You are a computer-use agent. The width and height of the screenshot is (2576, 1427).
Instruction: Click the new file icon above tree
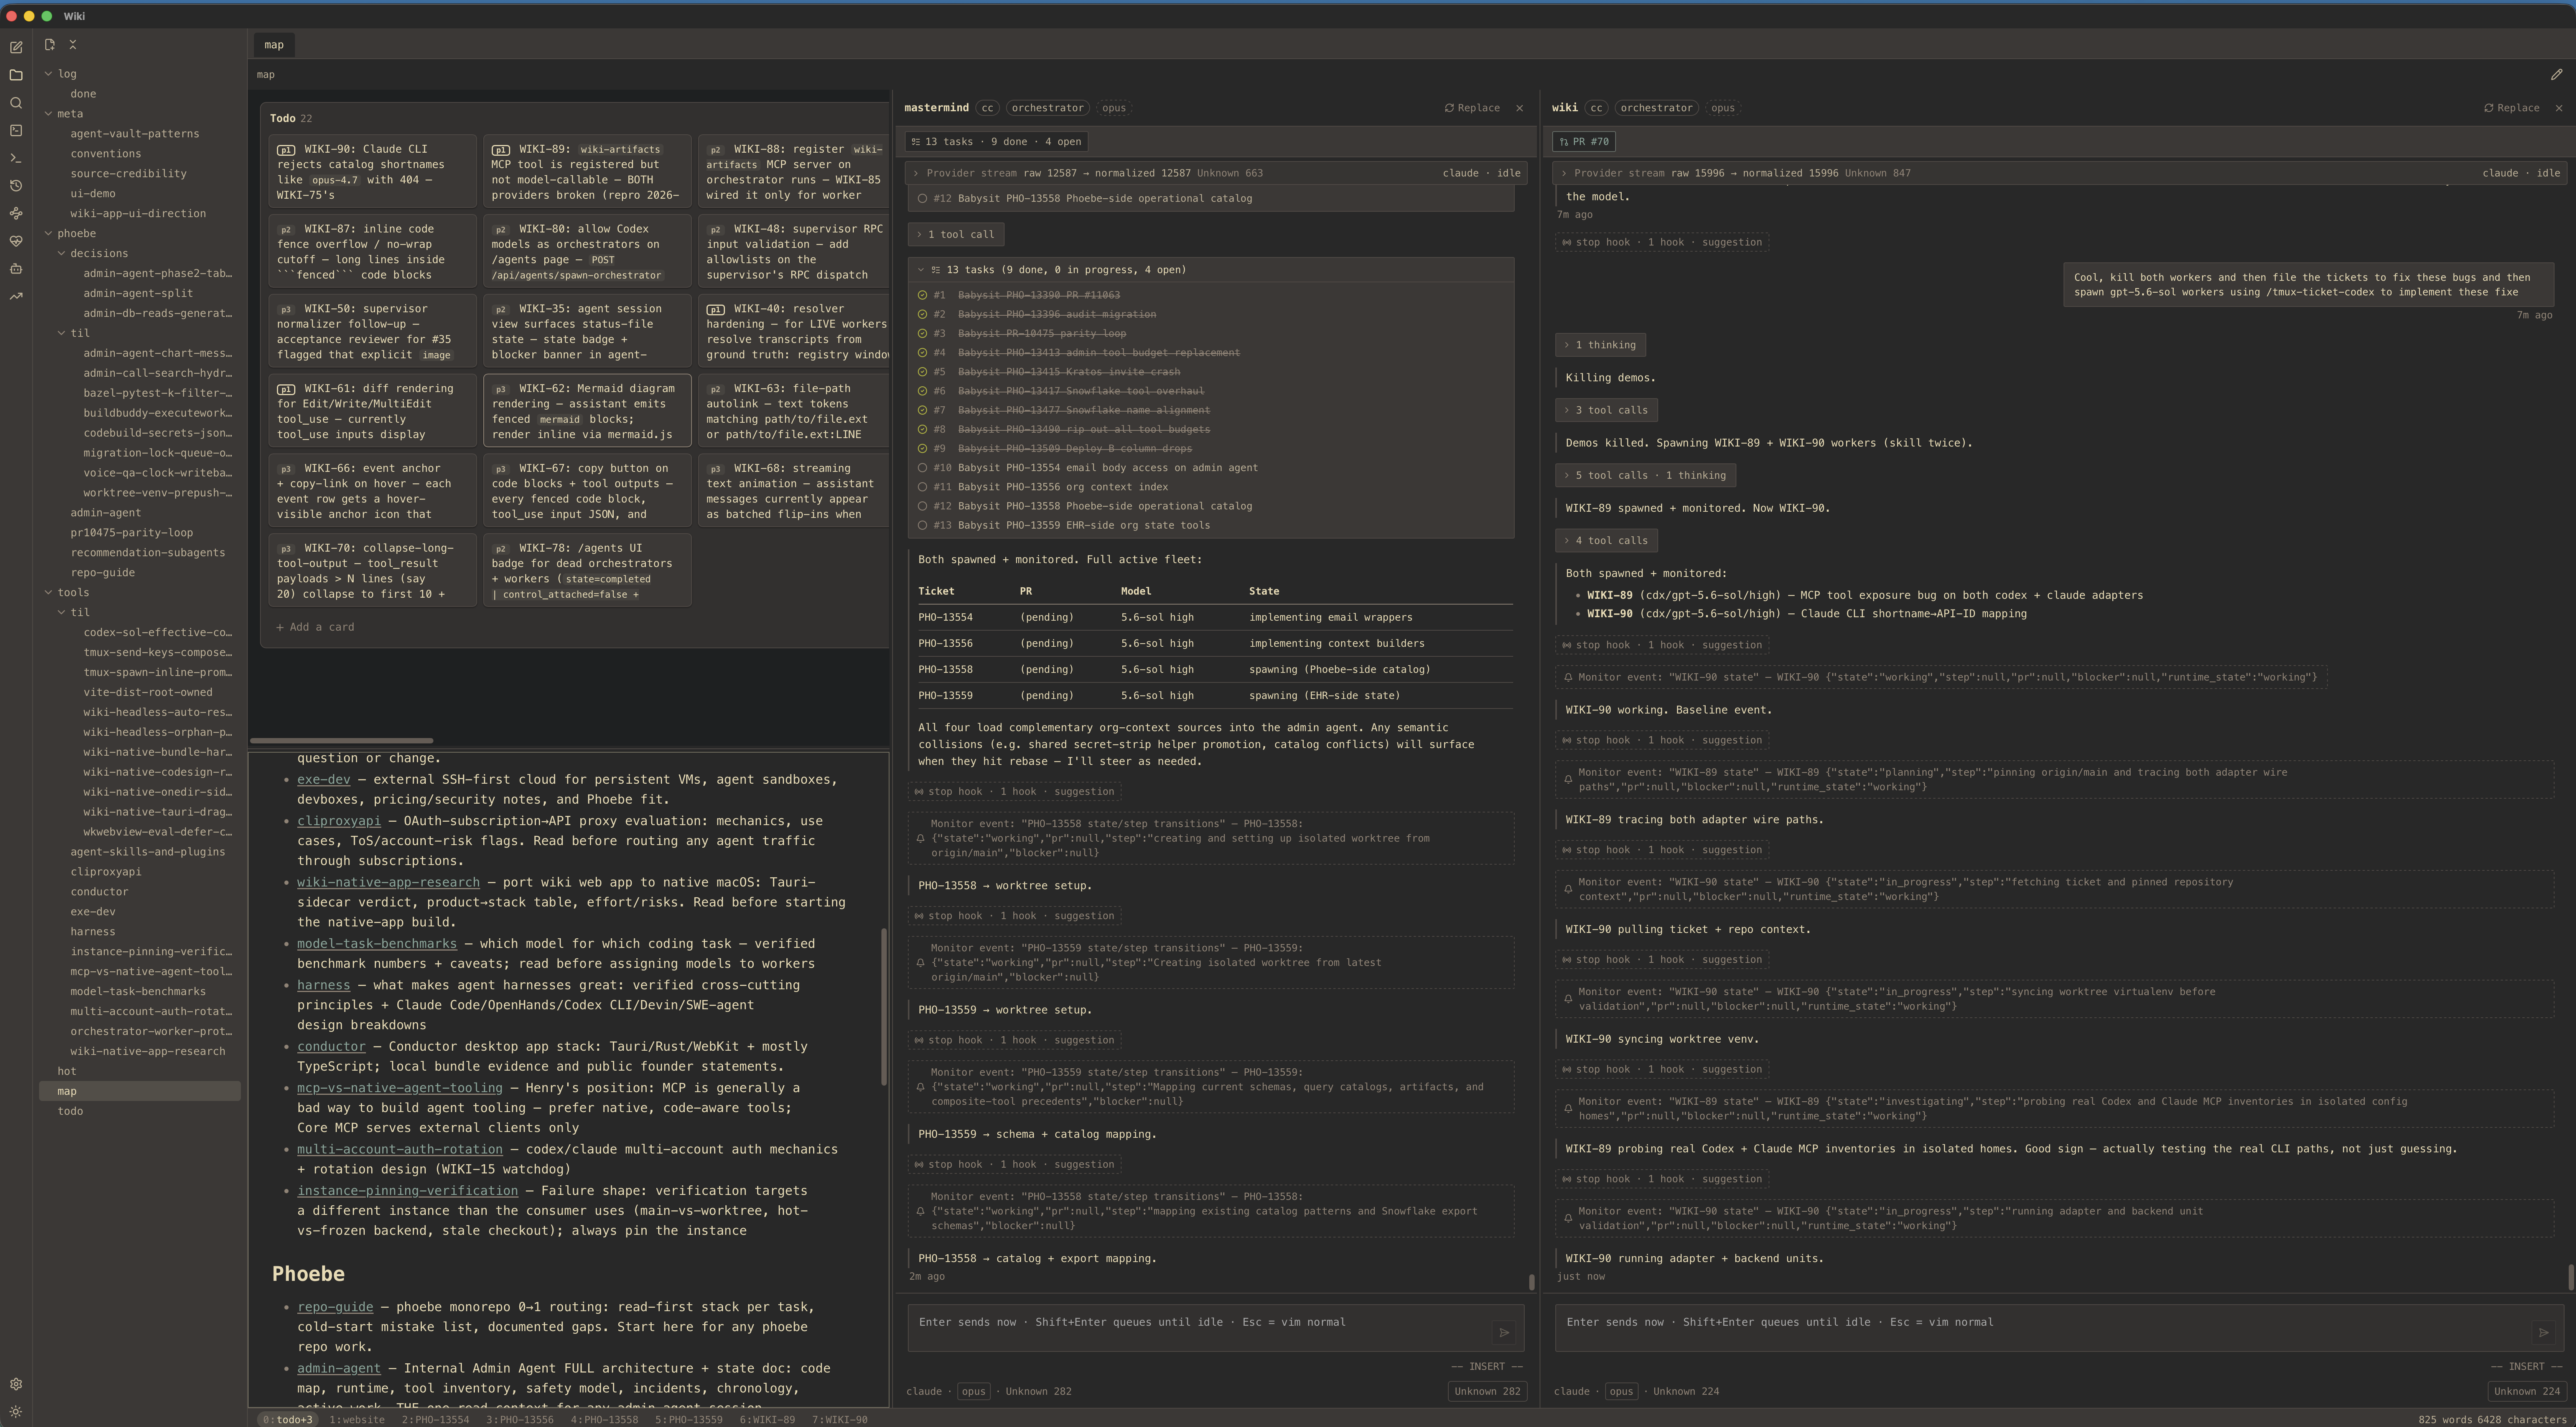pyautogui.click(x=50, y=45)
